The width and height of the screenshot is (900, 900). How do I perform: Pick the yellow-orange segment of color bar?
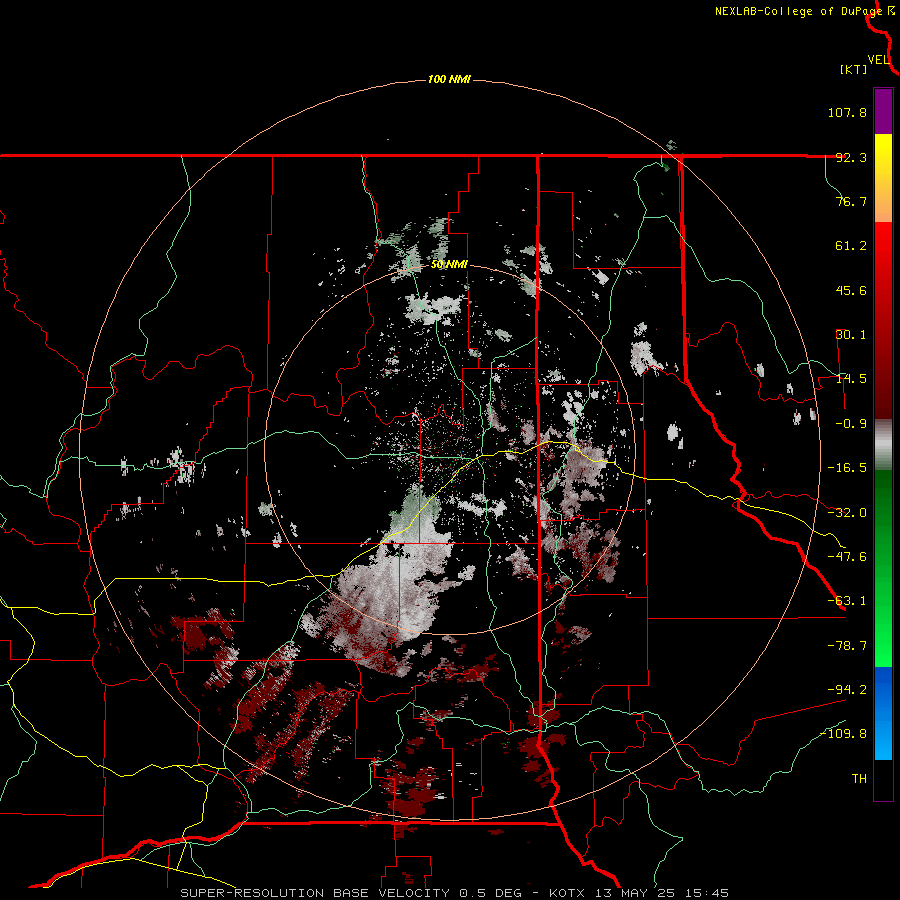tap(883, 178)
